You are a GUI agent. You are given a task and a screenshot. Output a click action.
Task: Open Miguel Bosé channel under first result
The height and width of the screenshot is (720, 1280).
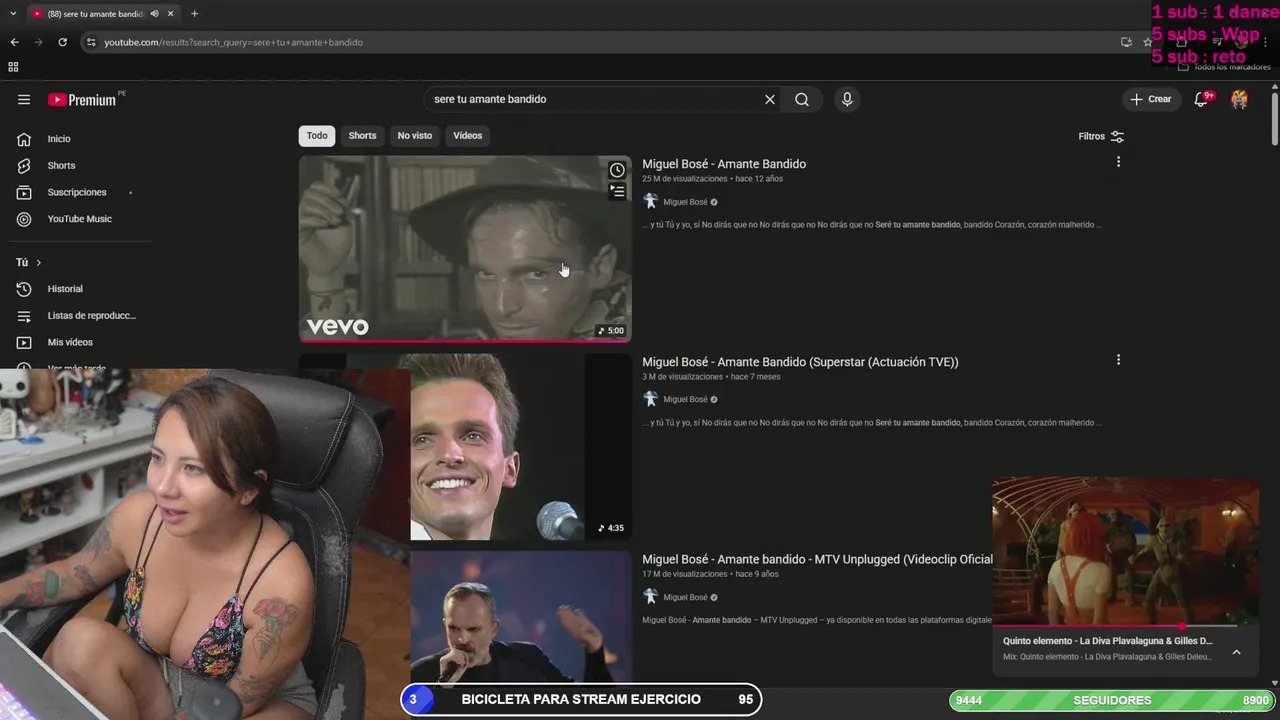click(685, 202)
